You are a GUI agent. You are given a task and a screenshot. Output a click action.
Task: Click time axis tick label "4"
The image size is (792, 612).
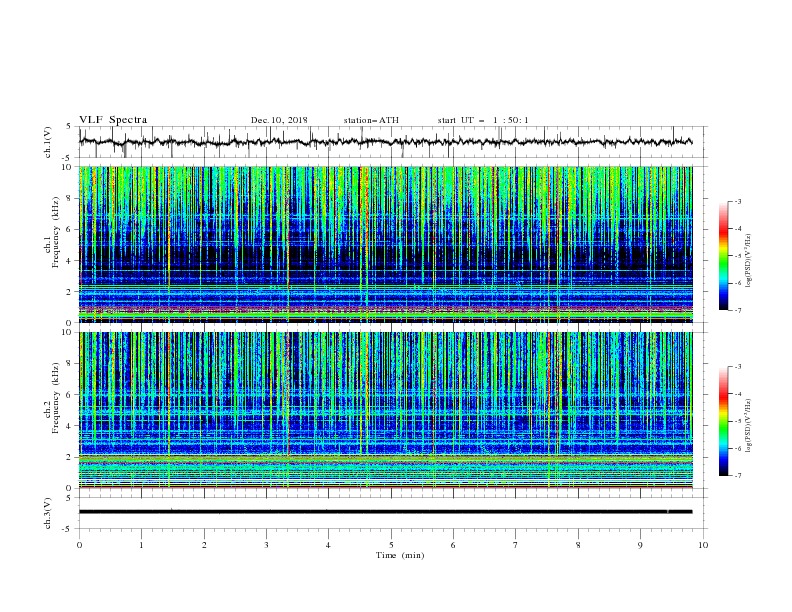(x=329, y=545)
